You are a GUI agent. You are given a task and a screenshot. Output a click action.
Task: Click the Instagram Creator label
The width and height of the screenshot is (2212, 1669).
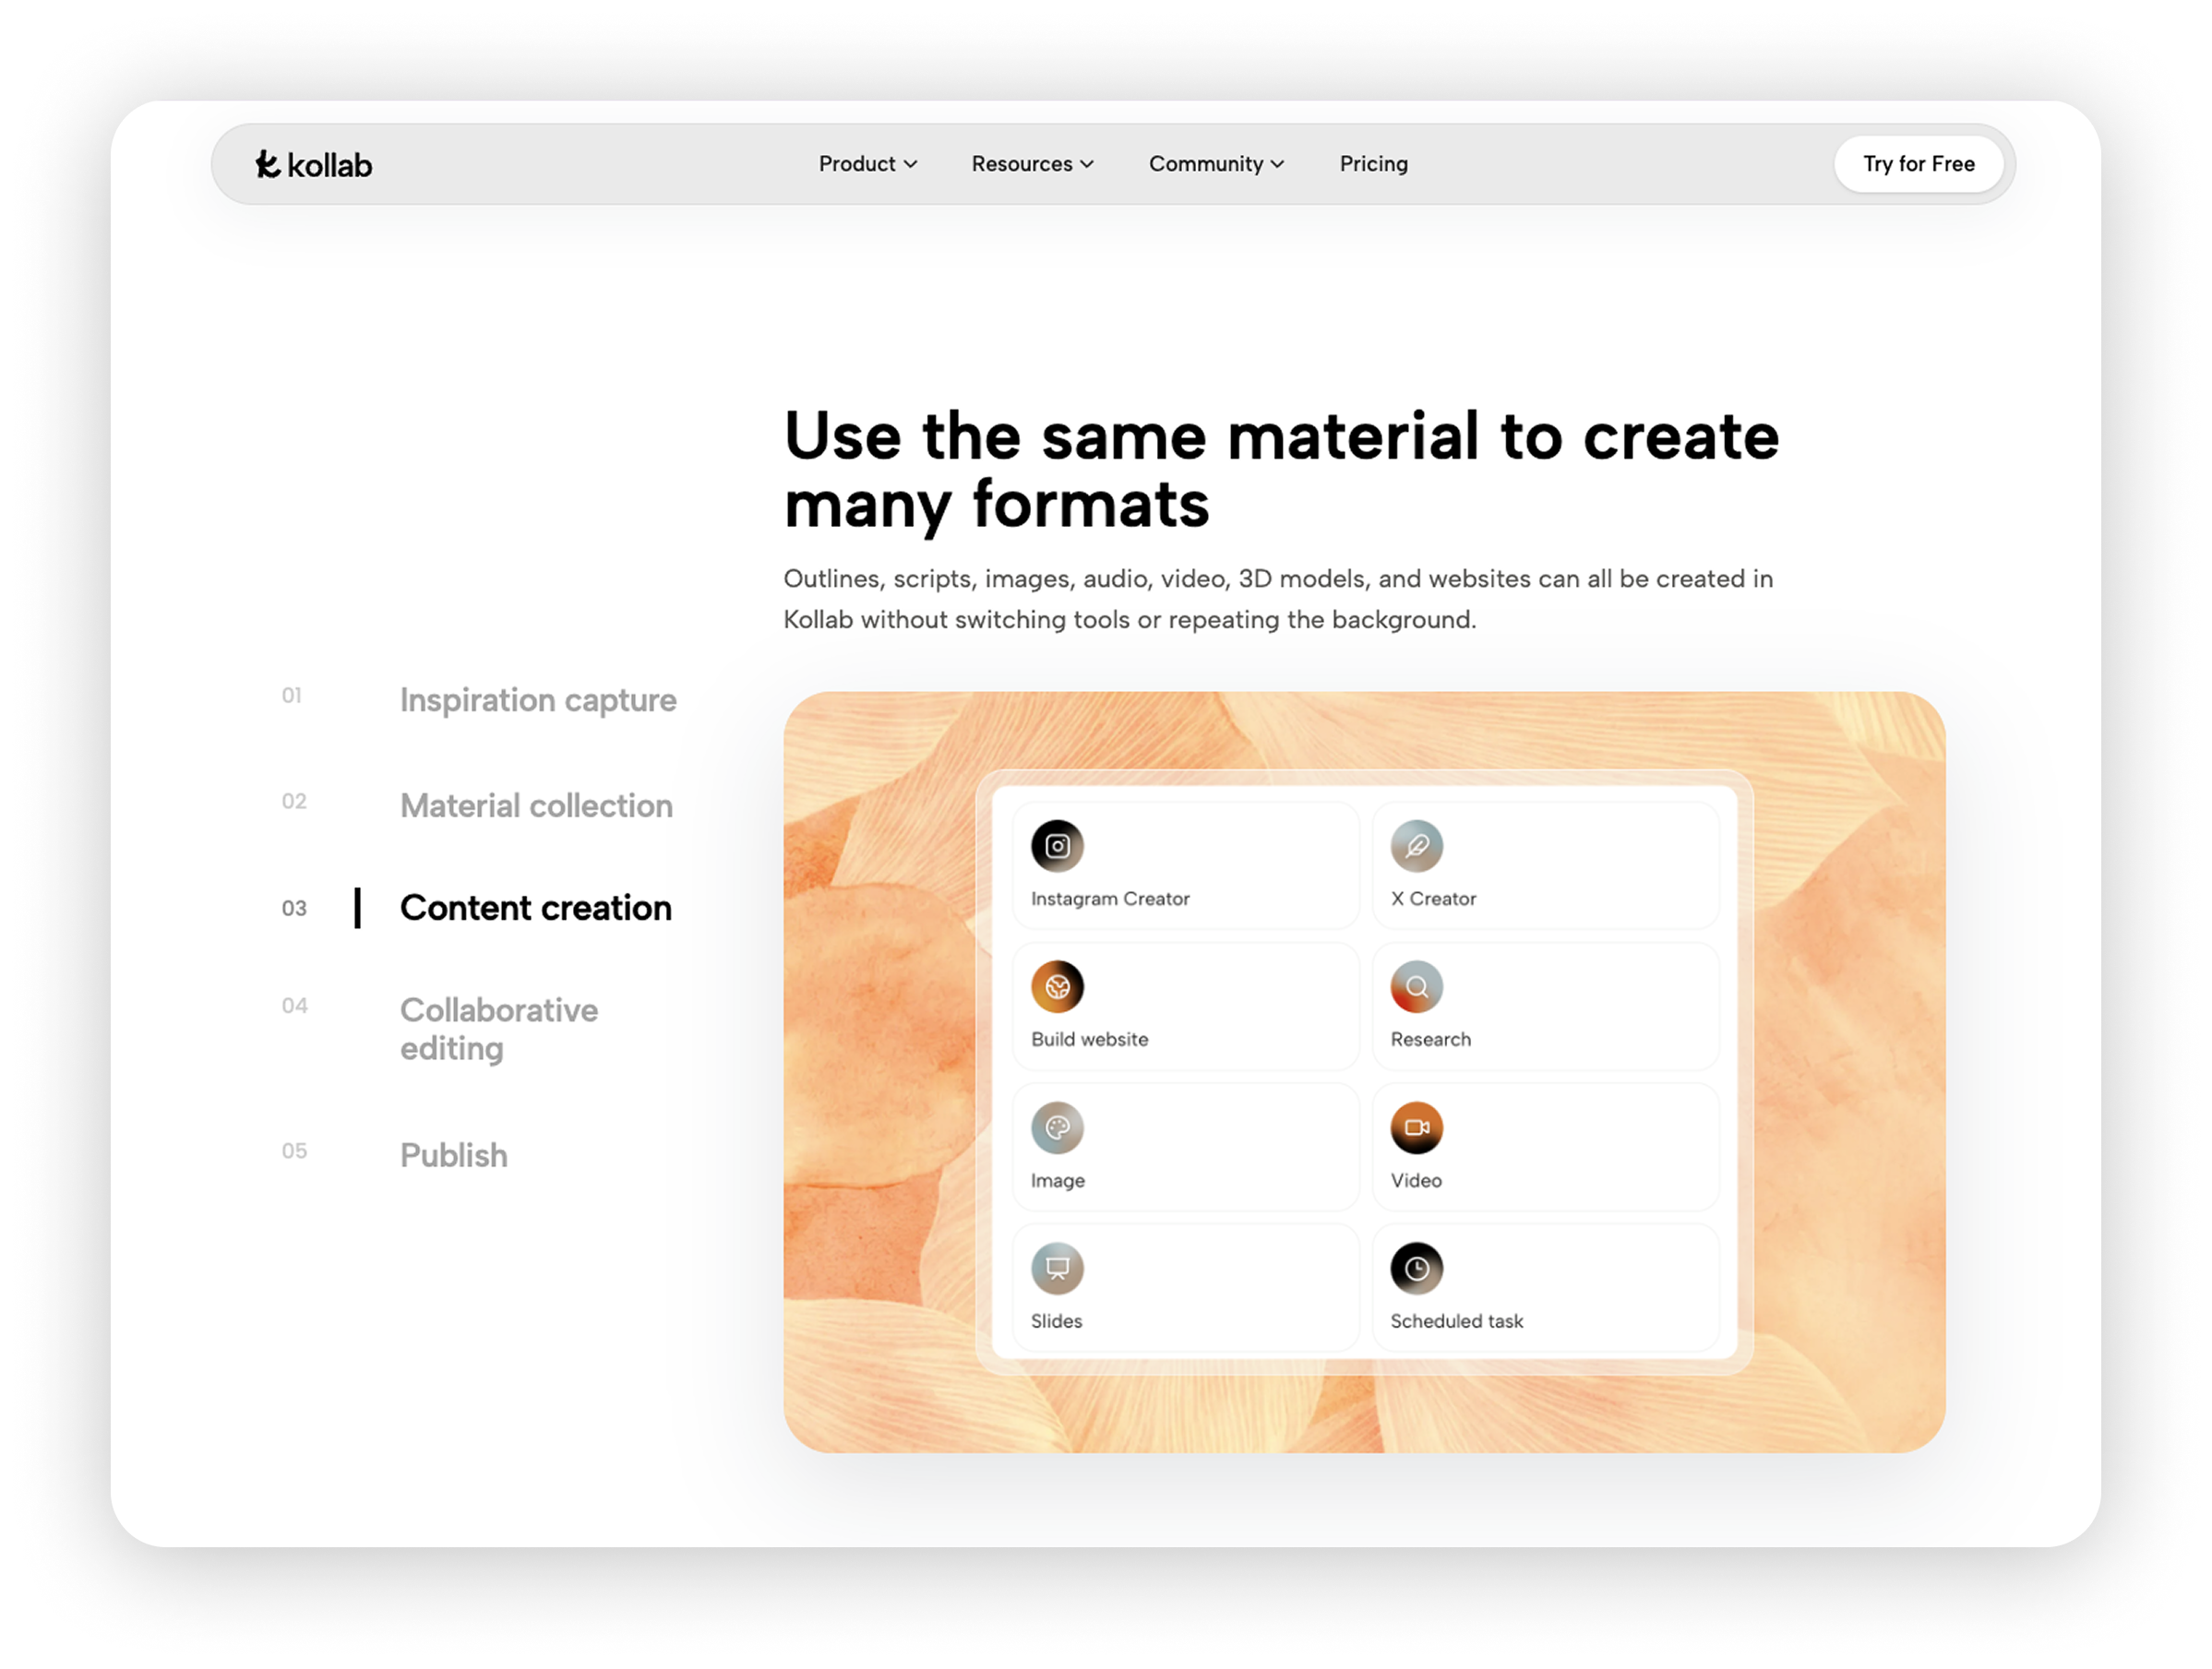coord(1110,898)
